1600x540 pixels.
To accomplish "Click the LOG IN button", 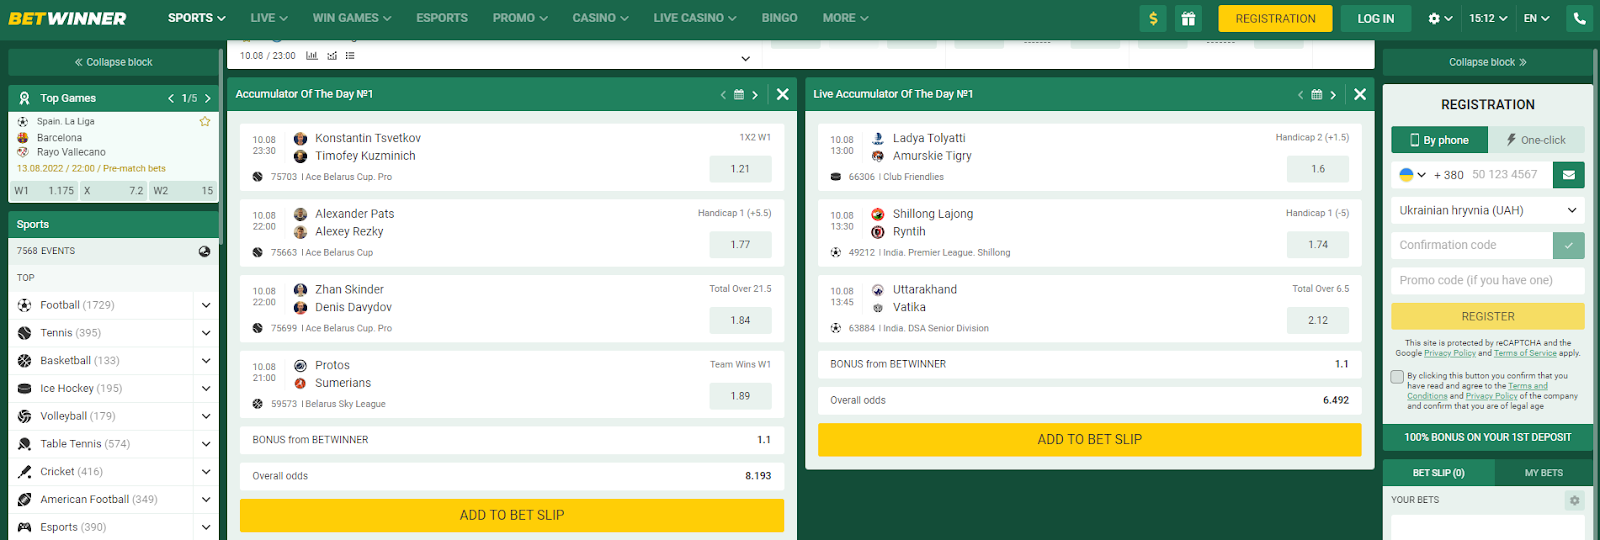I will (x=1375, y=18).
